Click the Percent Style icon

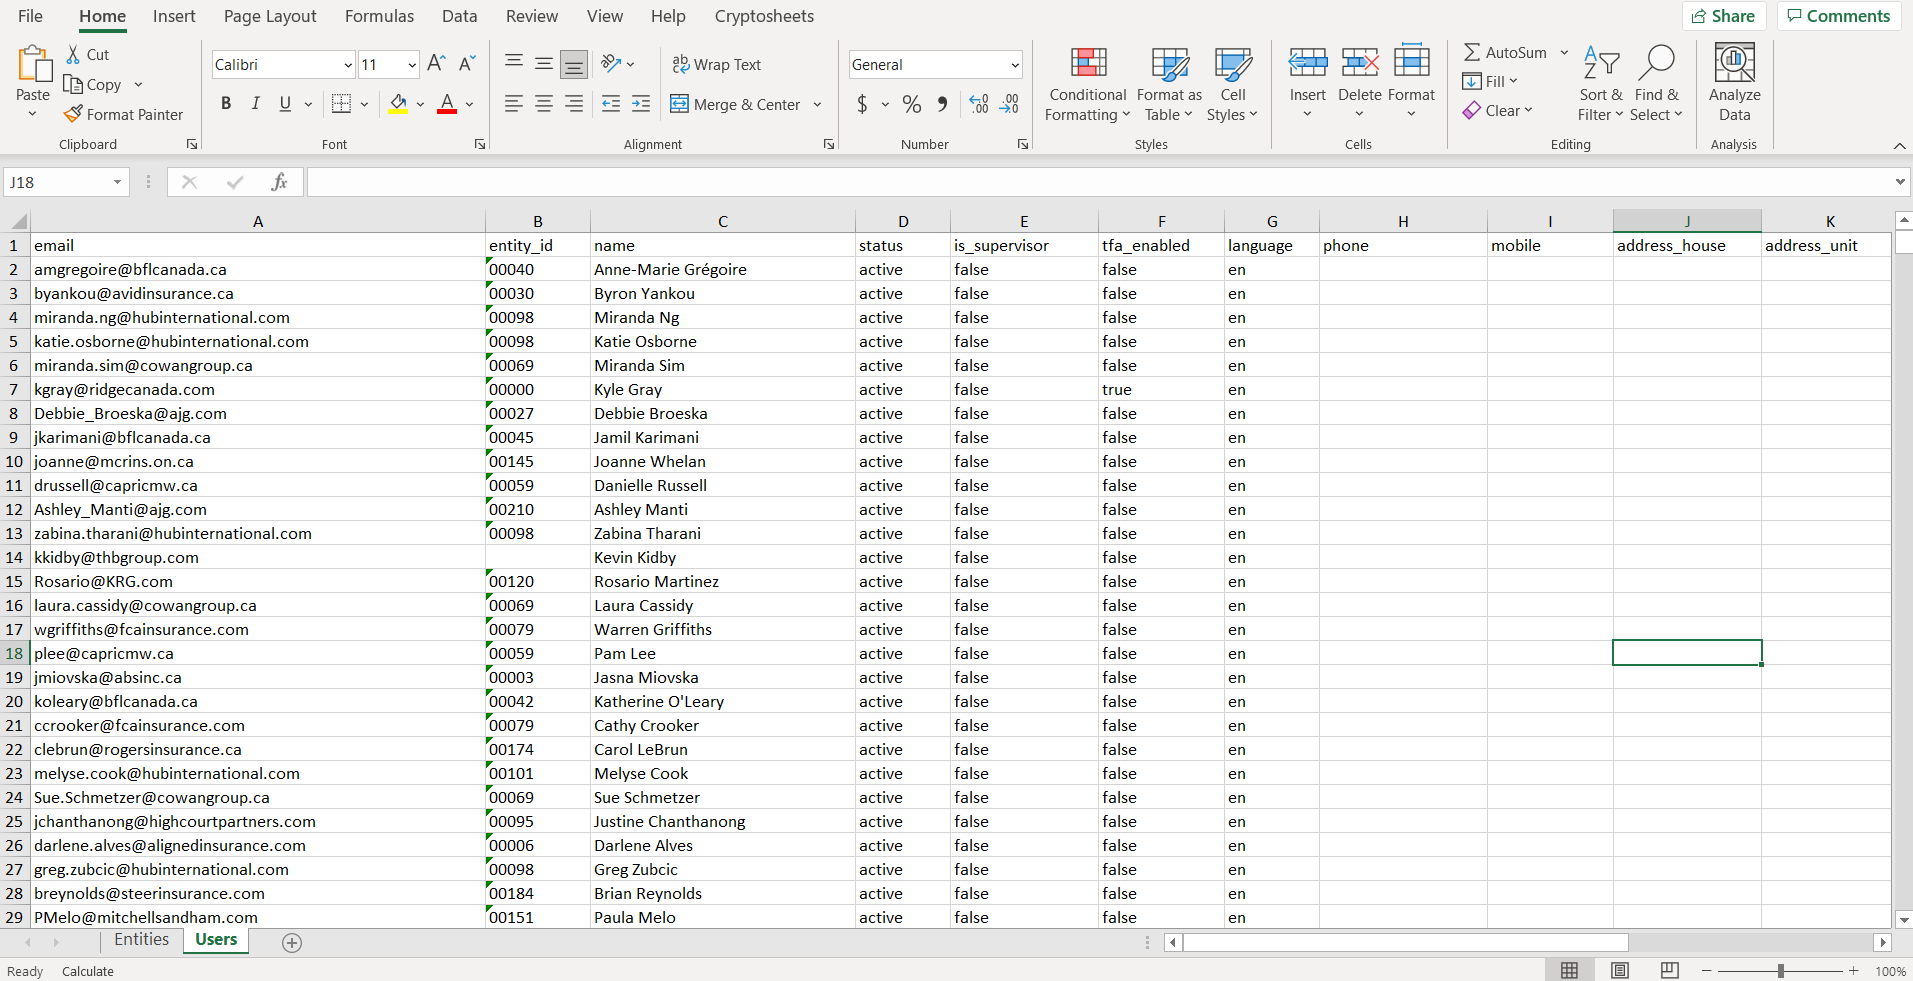pos(911,104)
